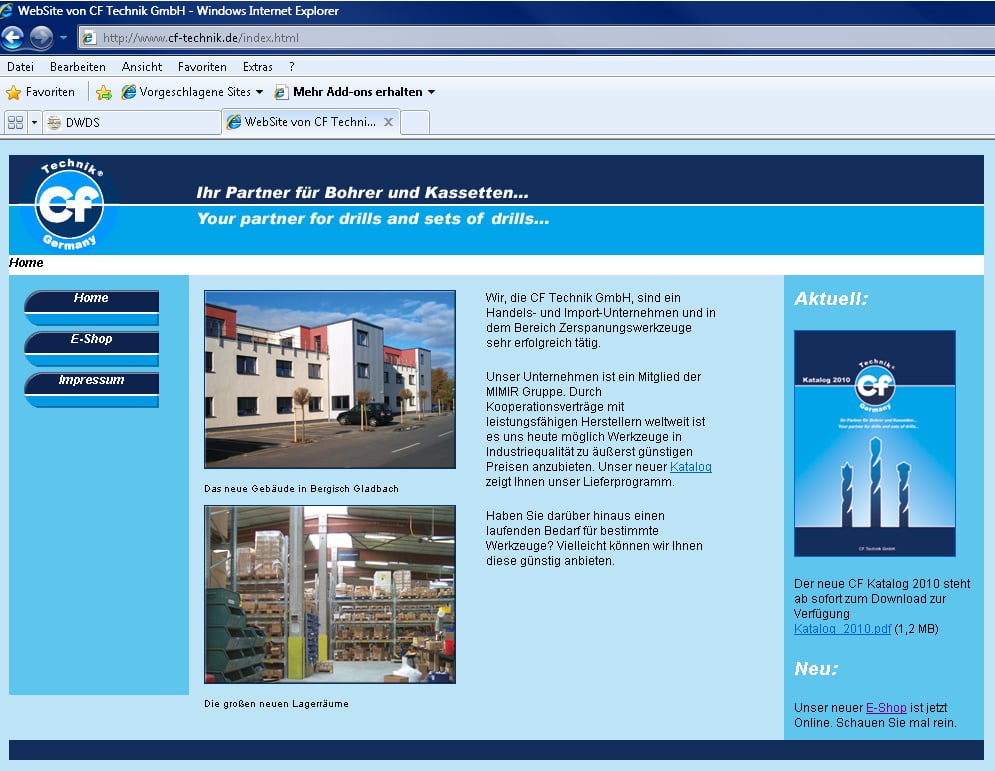Click the Home breadcrumb text
This screenshot has height=771, width=995.
(26, 263)
